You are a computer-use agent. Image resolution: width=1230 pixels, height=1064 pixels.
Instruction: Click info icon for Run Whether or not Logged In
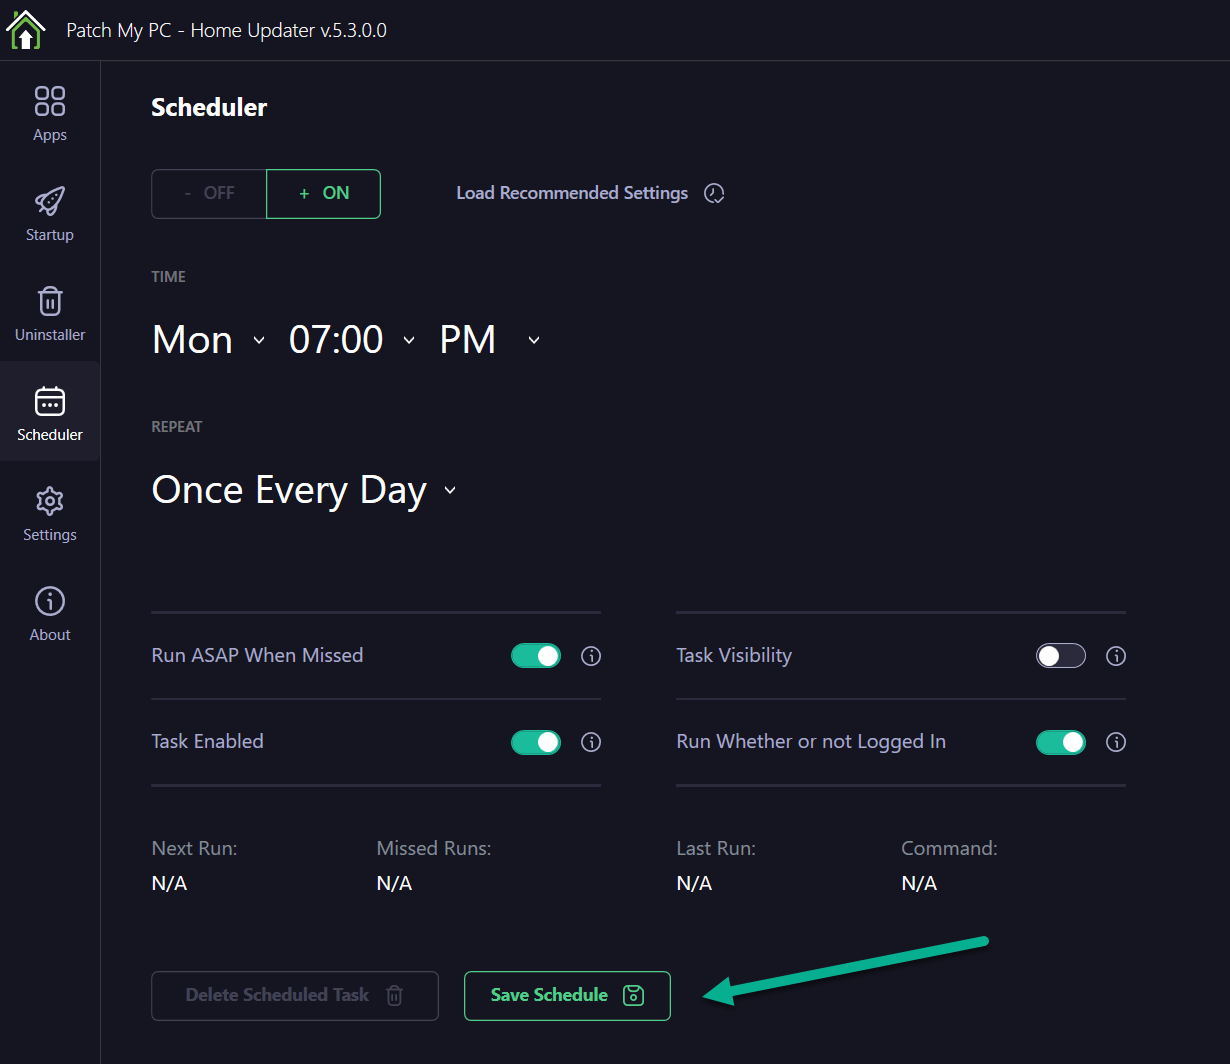1116,742
